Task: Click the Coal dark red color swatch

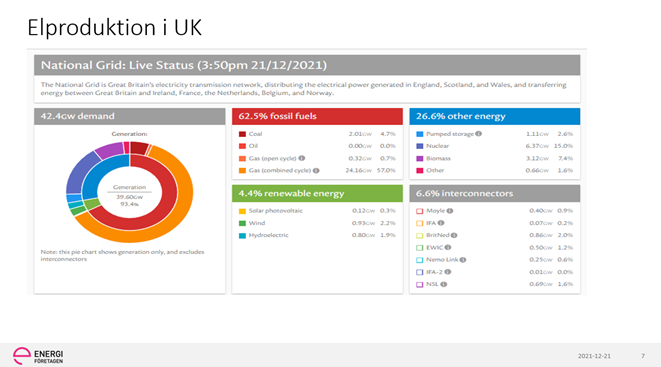Action: 242,134
